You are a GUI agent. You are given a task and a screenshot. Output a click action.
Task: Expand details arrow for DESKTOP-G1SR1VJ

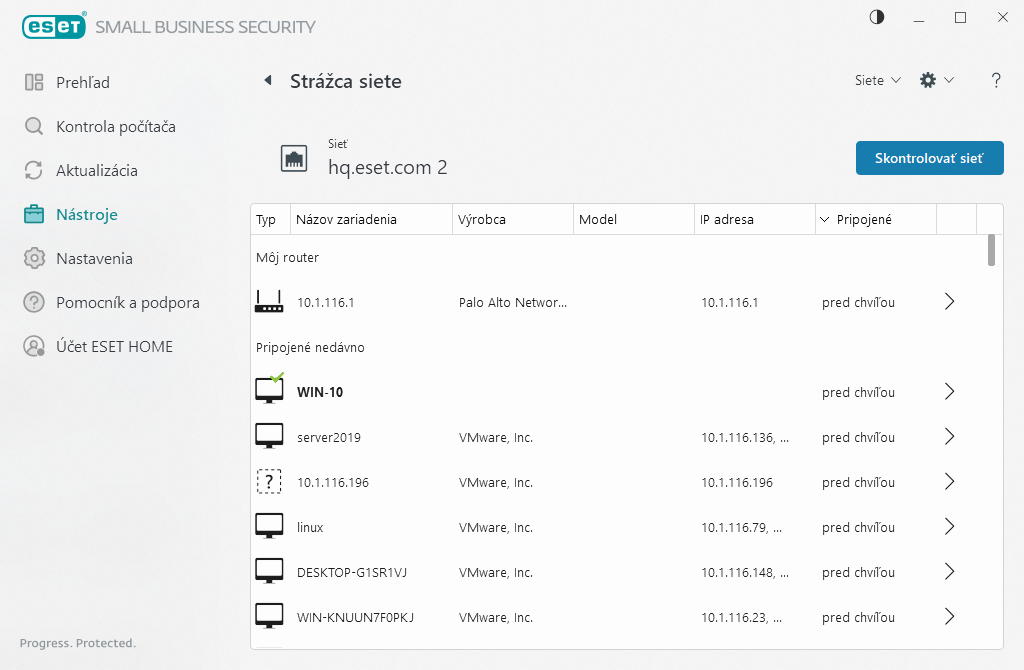click(950, 572)
